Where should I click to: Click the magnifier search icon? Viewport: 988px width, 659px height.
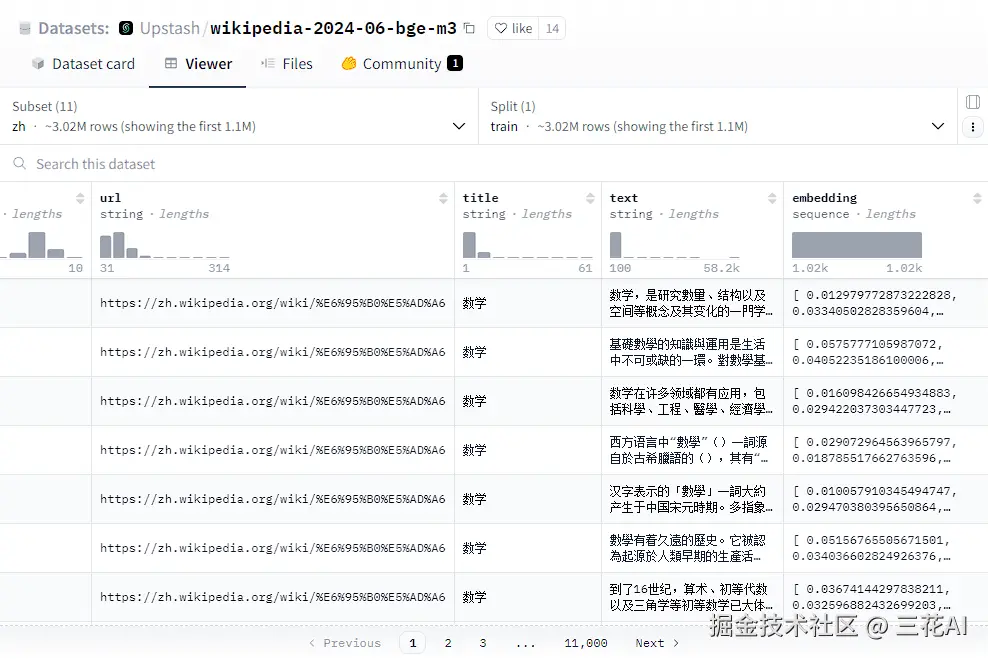tap(20, 164)
